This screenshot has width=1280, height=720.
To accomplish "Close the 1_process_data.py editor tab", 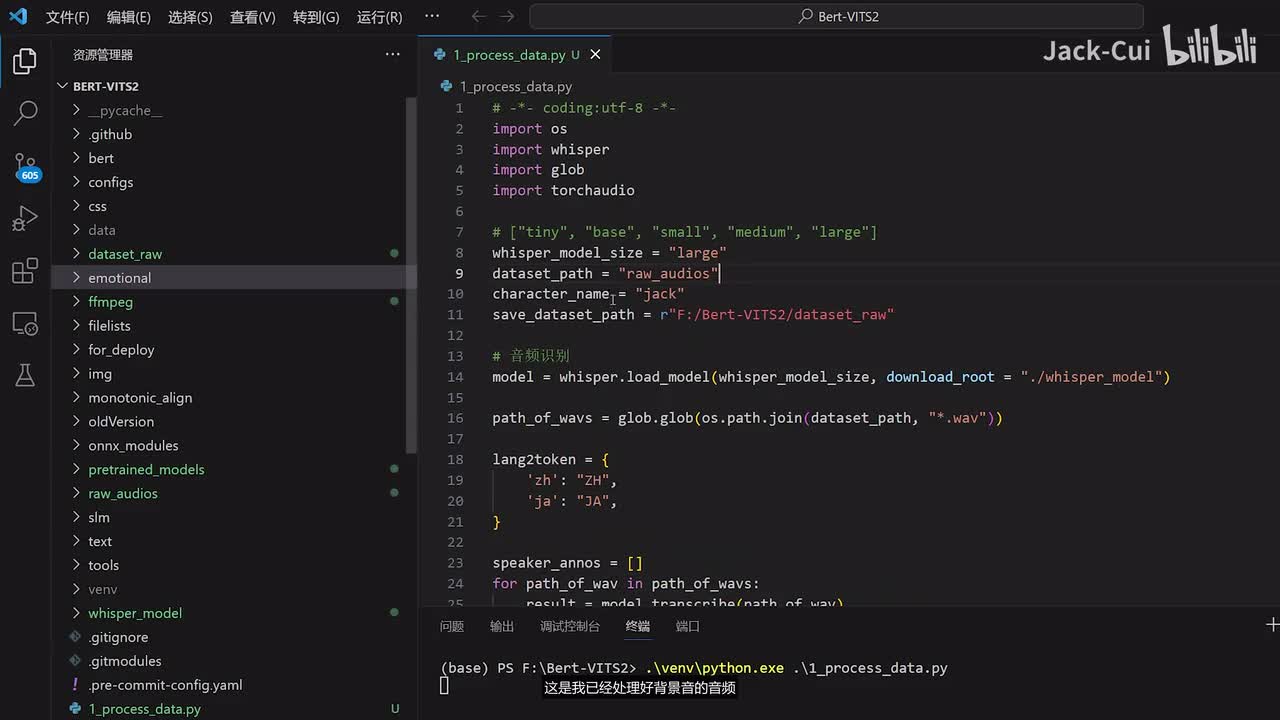I will (x=595, y=55).
